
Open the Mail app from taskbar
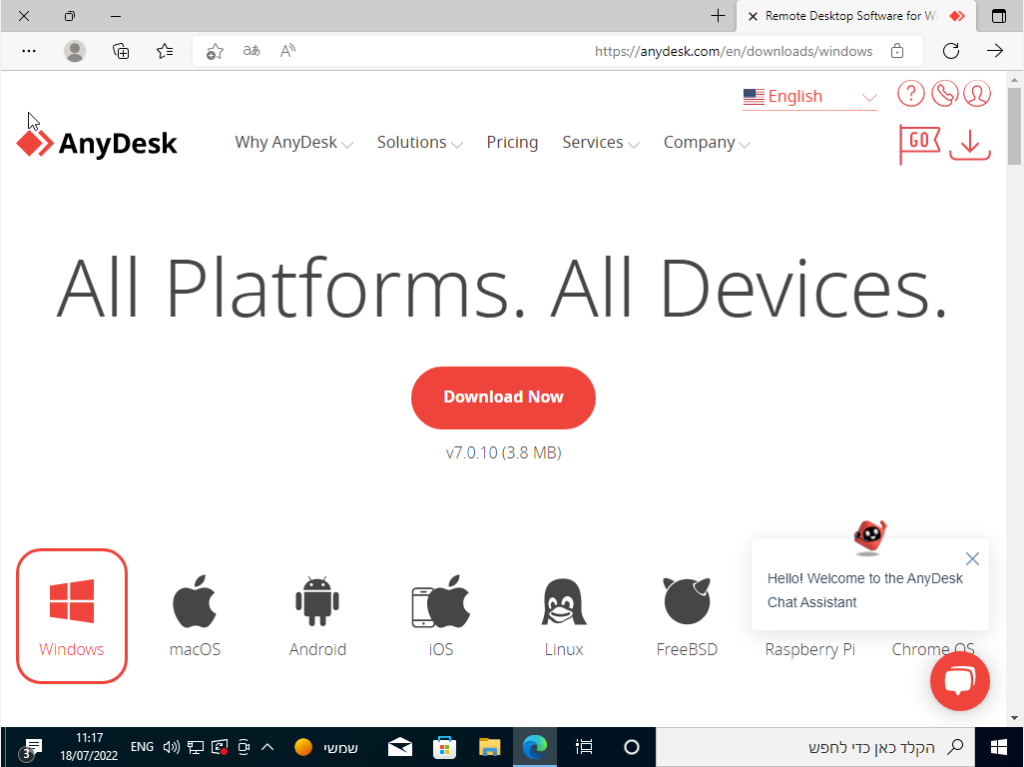tap(400, 747)
